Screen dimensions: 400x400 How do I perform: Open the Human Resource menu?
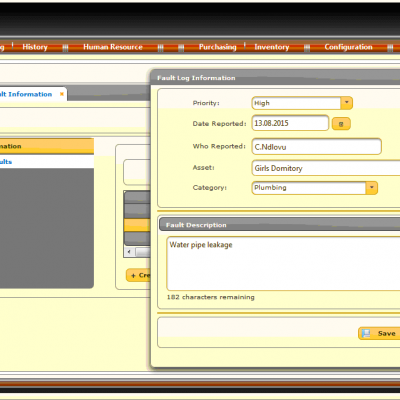pyautogui.click(x=113, y=47)
